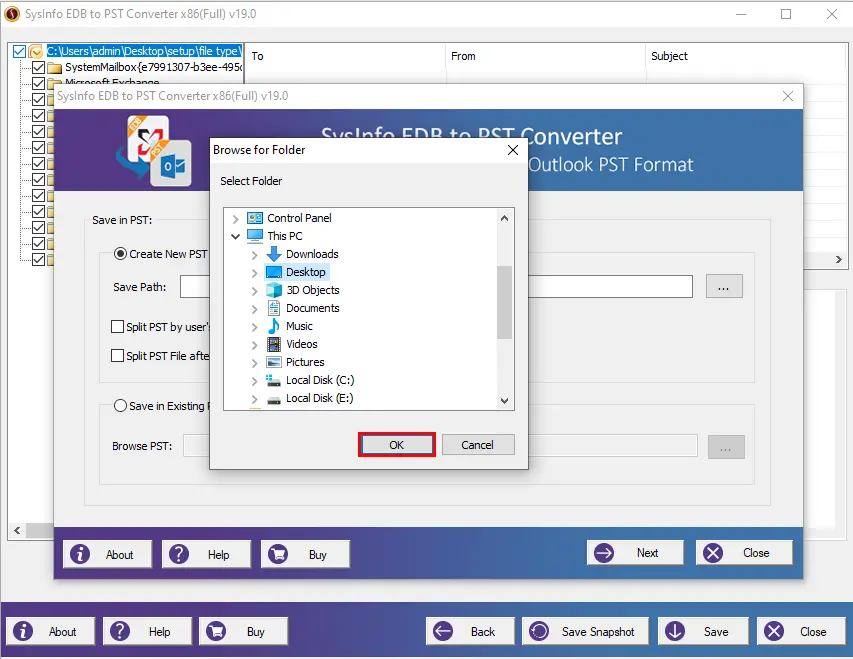
Task: Sort by the Subject column header
Action: [x=745, y=56]
